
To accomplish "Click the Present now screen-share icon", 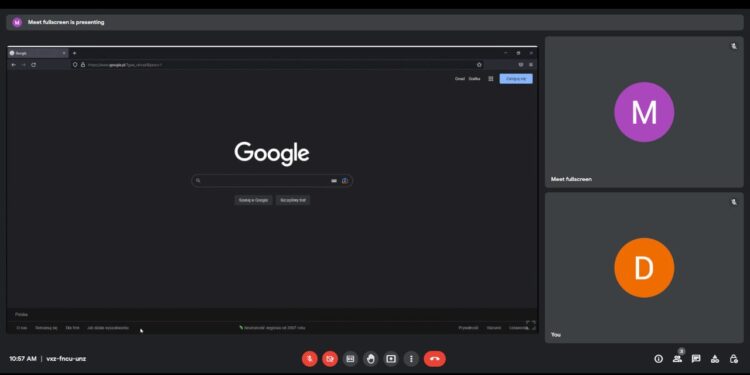I will tap(391, 359).
